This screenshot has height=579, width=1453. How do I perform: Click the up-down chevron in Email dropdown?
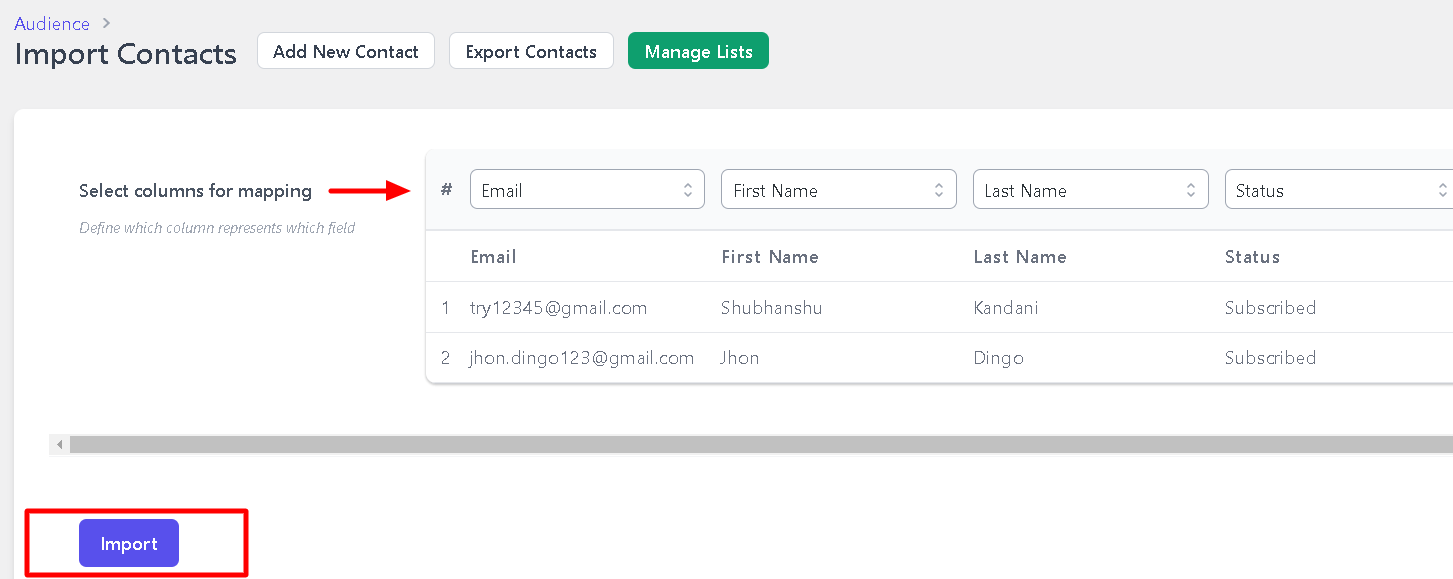click(688, 190)
